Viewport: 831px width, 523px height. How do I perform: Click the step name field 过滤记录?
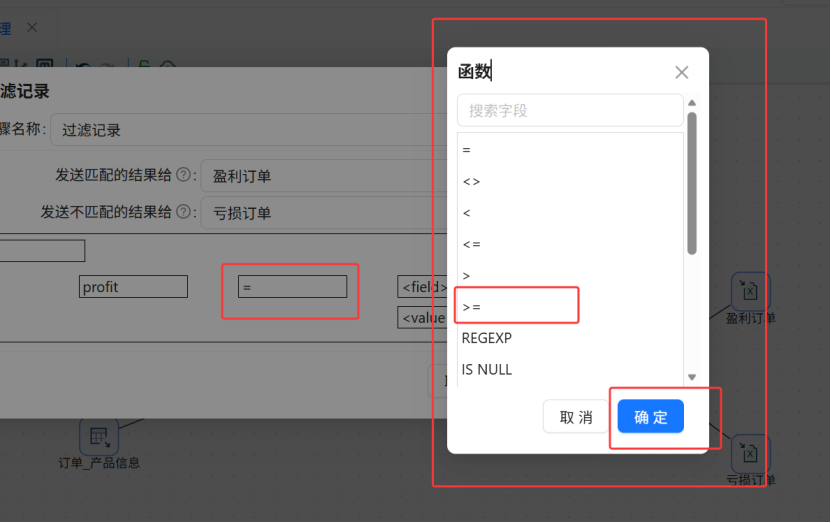249,130
